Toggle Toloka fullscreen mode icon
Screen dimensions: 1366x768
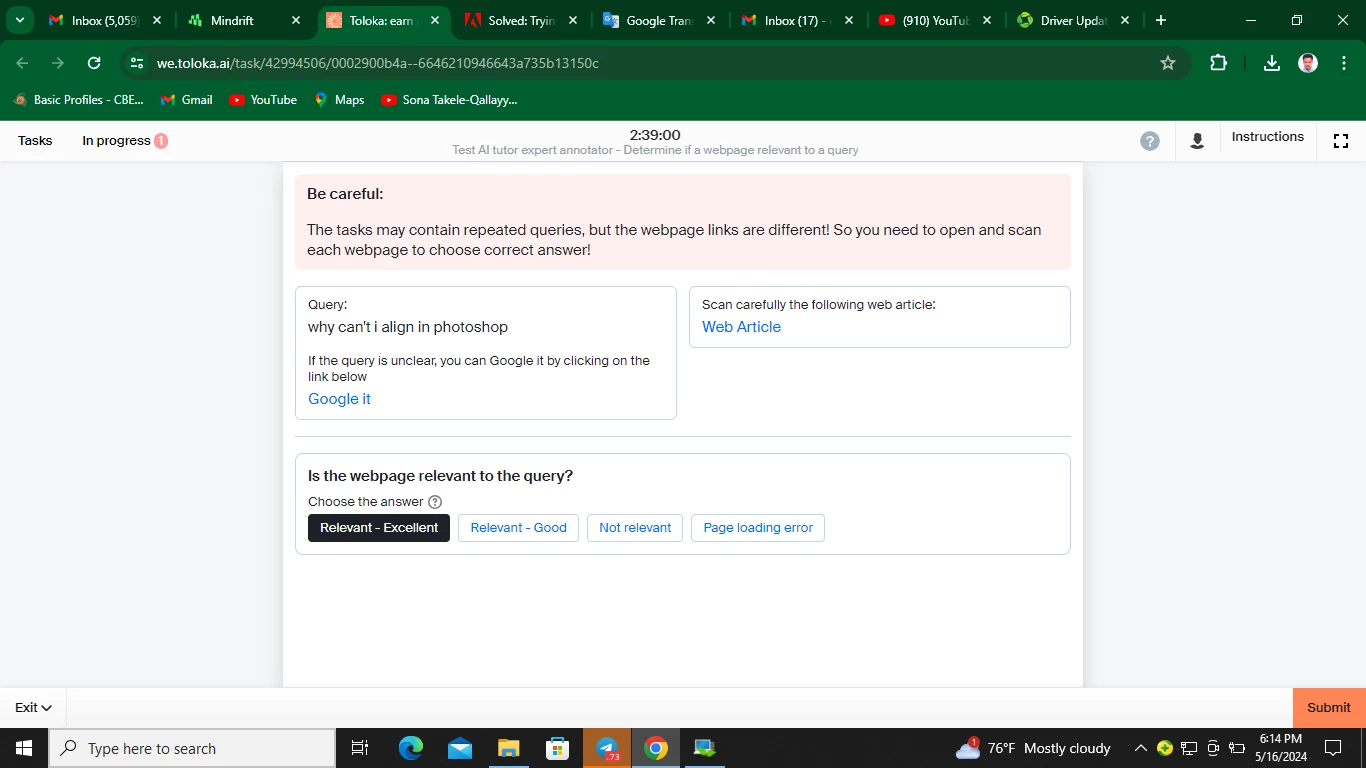(x=1341, y=141)
